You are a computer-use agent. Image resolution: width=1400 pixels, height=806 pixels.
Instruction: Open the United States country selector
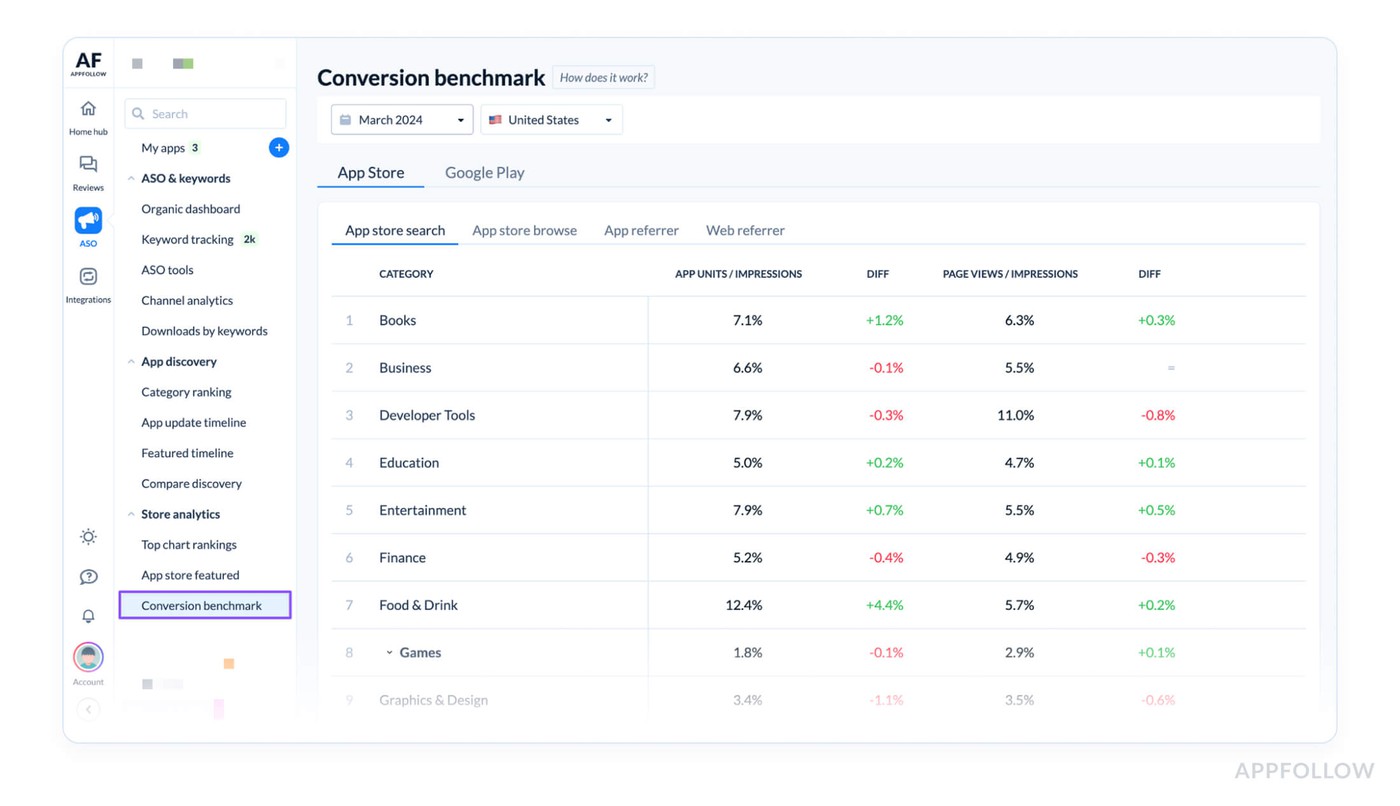coord(551,119)
